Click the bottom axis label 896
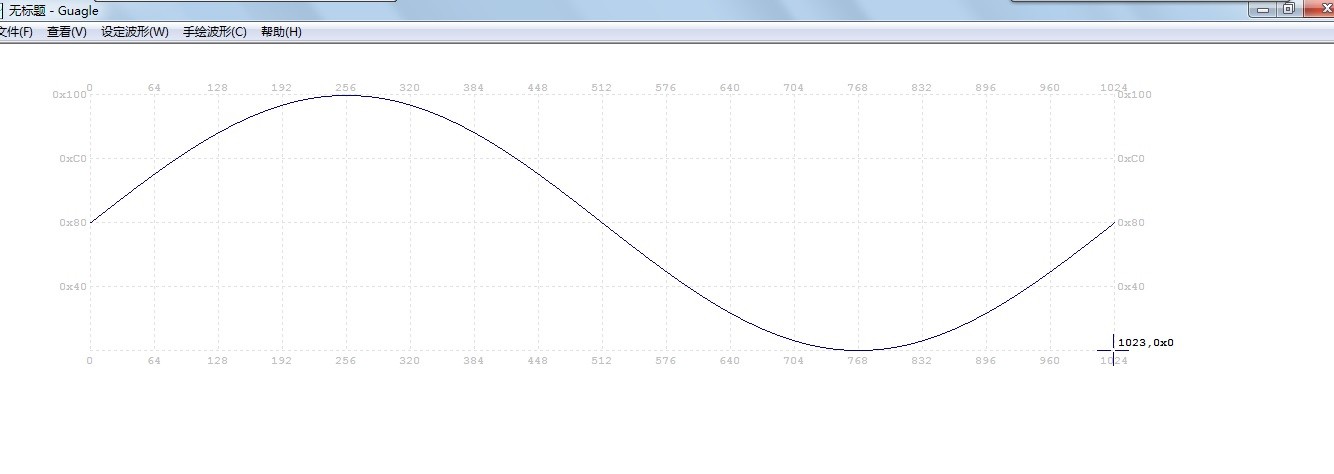Image resolution: width=1334 pixels, height=474 pixels. pyautogui.click(x=986, y=360)
